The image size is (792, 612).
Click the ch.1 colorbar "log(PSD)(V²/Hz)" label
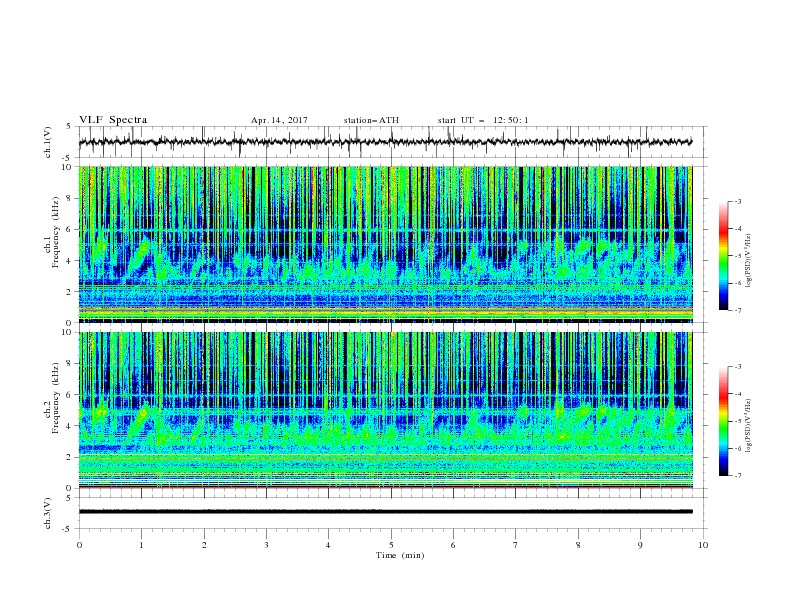point(750,261)
